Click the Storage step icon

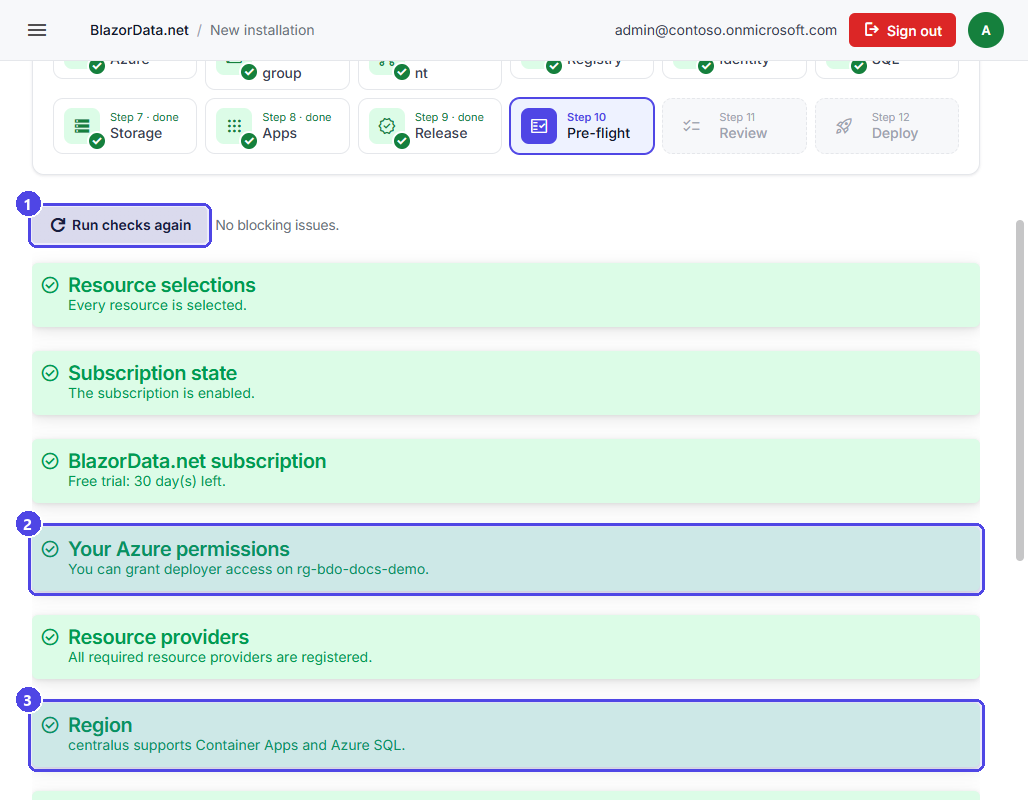coord(83,126)
